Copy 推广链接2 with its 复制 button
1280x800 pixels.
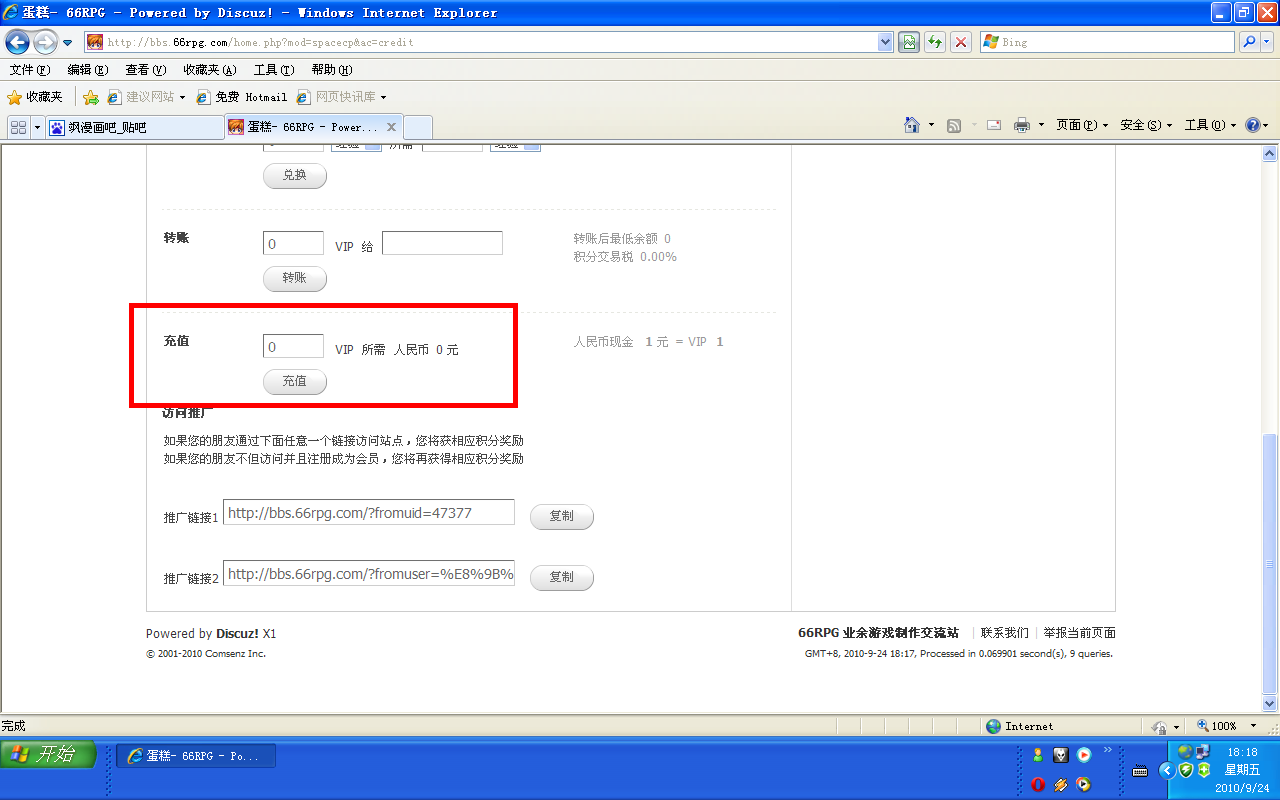562,578
